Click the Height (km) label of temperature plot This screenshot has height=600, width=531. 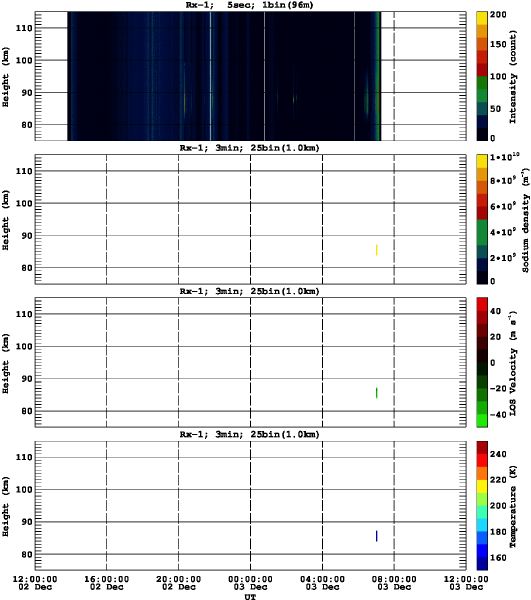pos(5,505)
